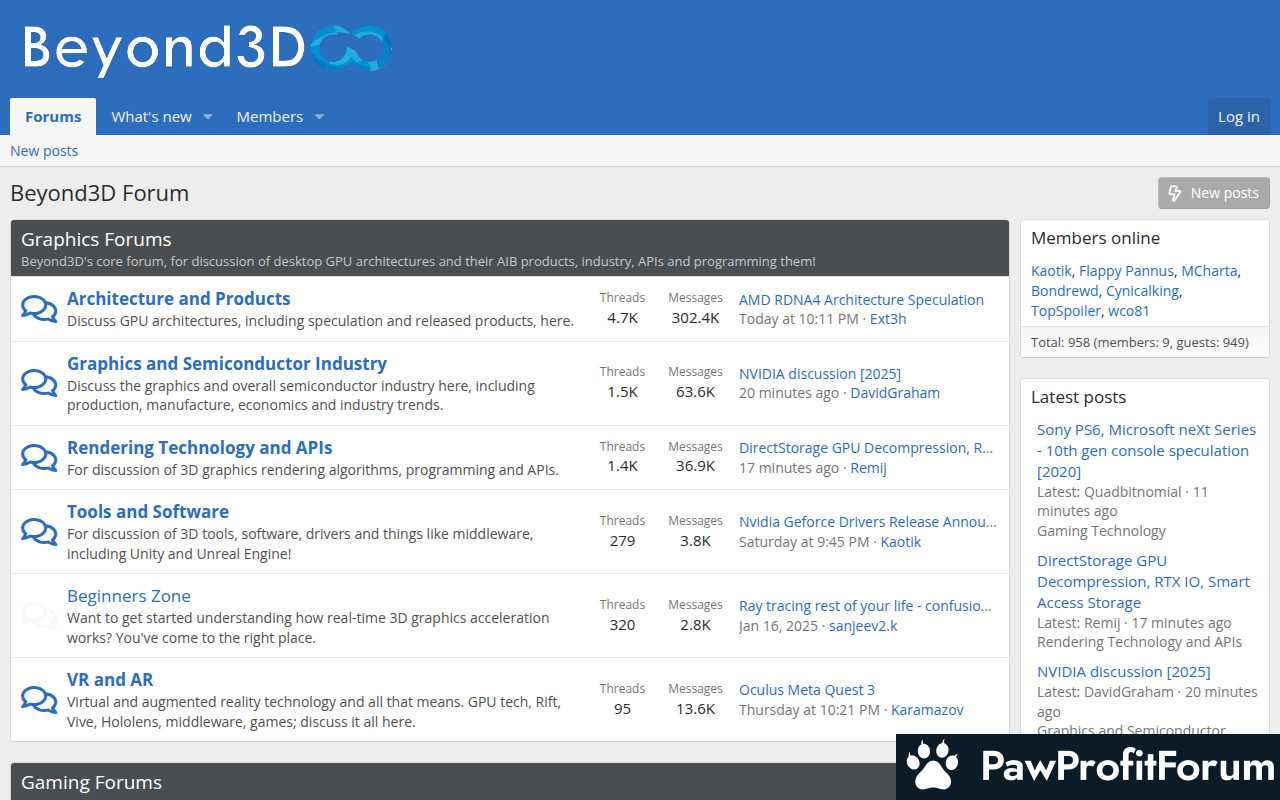Click the New posts link in sub-navigation

tap(44, 151)
